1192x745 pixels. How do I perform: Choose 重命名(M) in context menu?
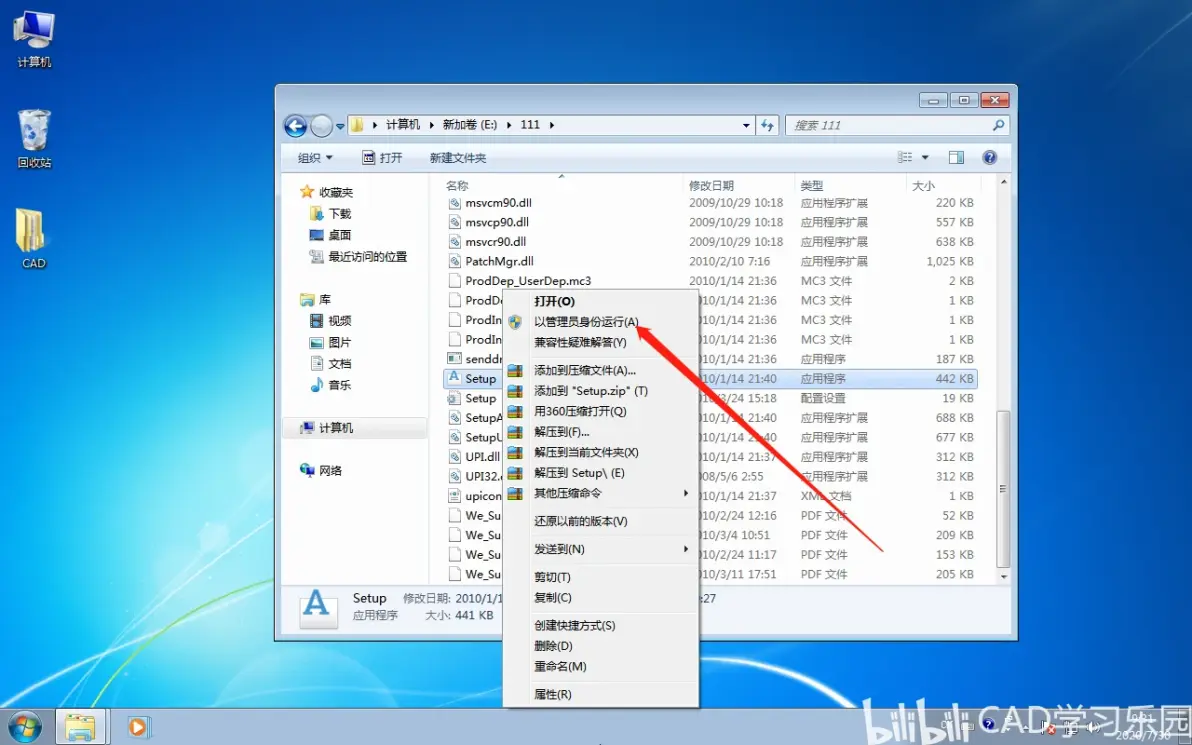(x=601, y=667)
